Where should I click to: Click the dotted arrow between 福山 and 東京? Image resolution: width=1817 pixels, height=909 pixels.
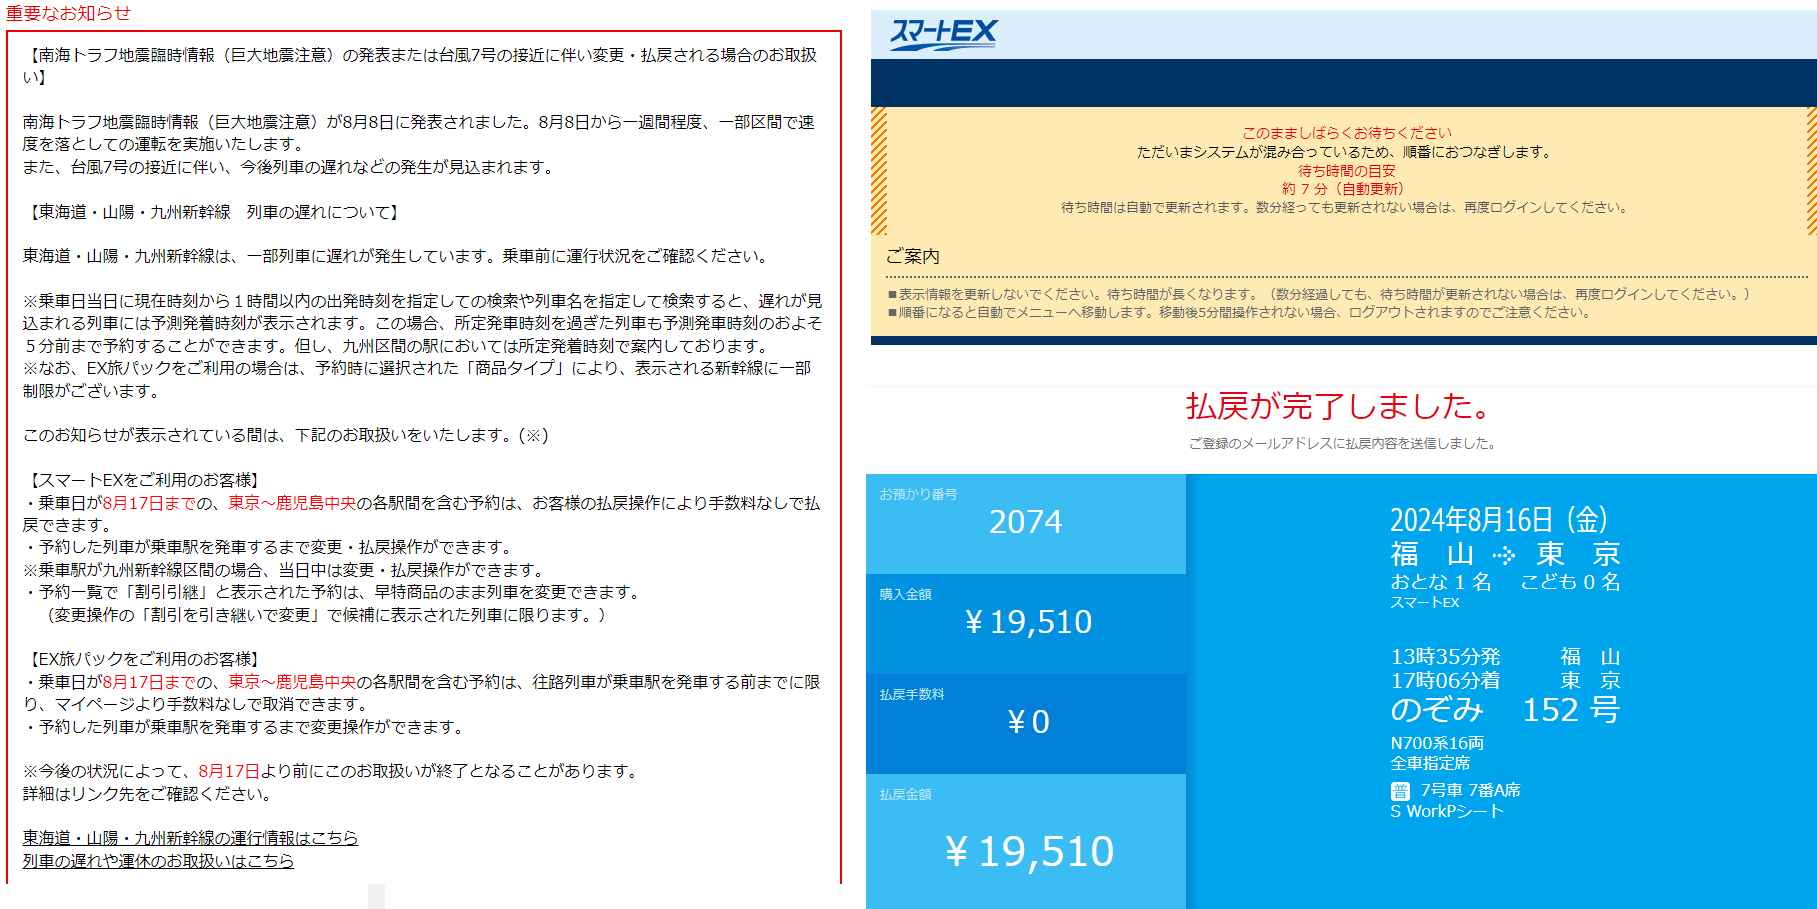point(1504,555)
